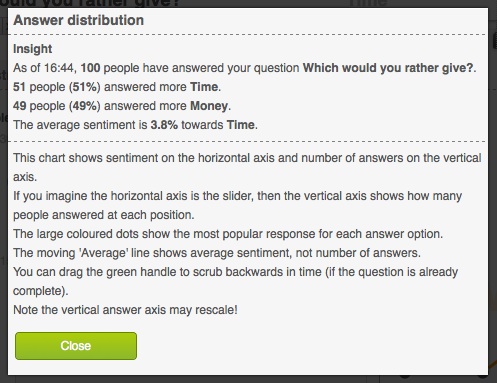497x383 pixels.
Task: Click the bold '100' respondent count
Action: point(90,68)
